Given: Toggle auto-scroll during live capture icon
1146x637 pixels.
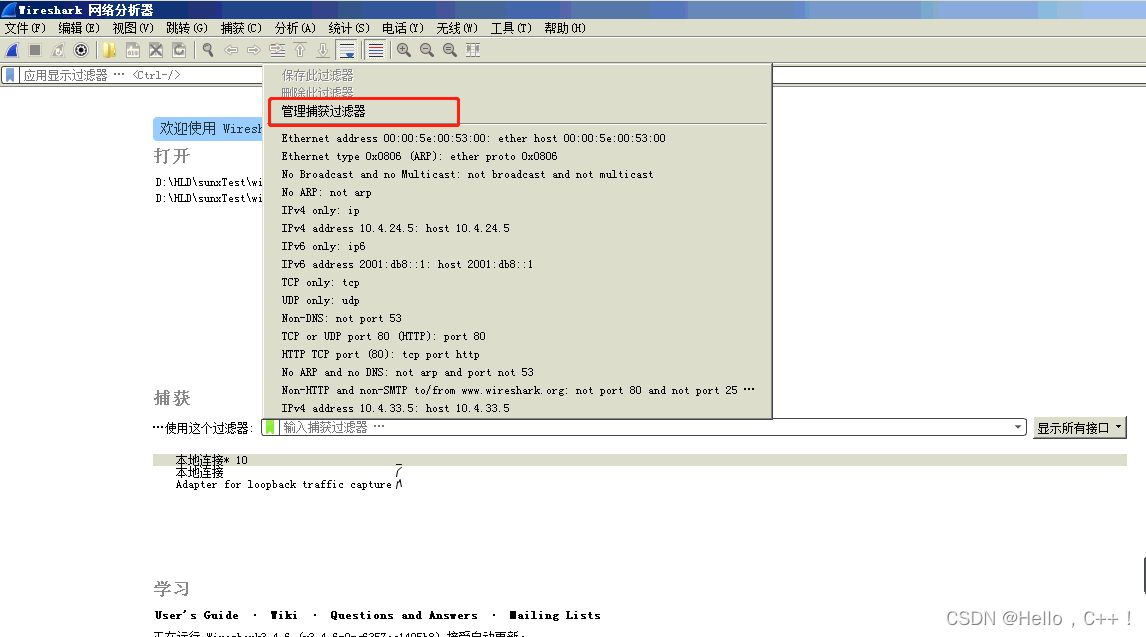Looking at the screenshot, I should pos(347,50).
